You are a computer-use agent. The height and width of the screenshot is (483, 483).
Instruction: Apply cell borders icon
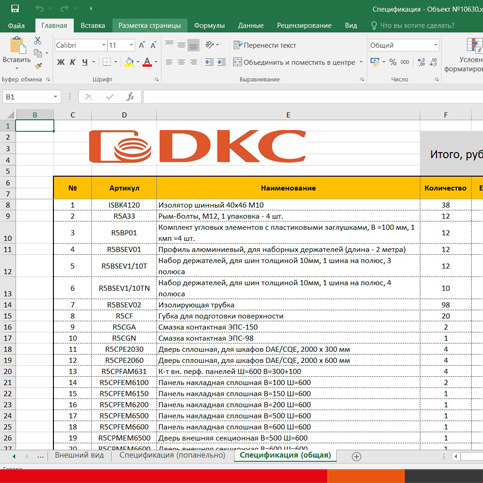click(107, 62)
